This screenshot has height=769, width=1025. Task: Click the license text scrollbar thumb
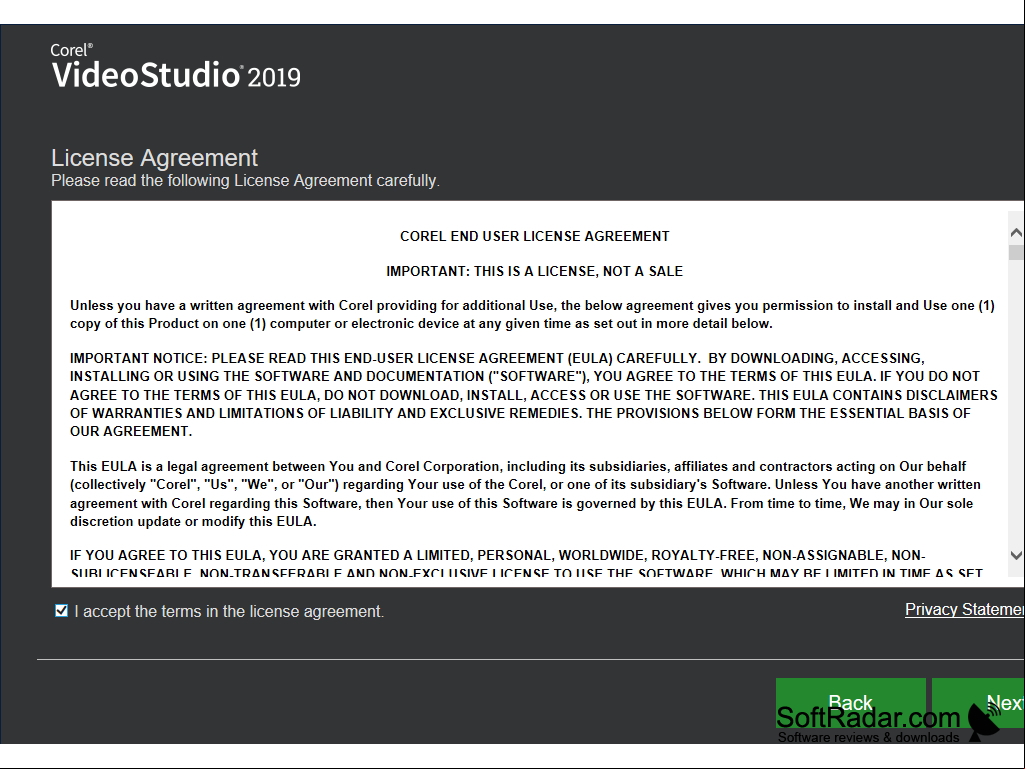tap(1016, 252)
